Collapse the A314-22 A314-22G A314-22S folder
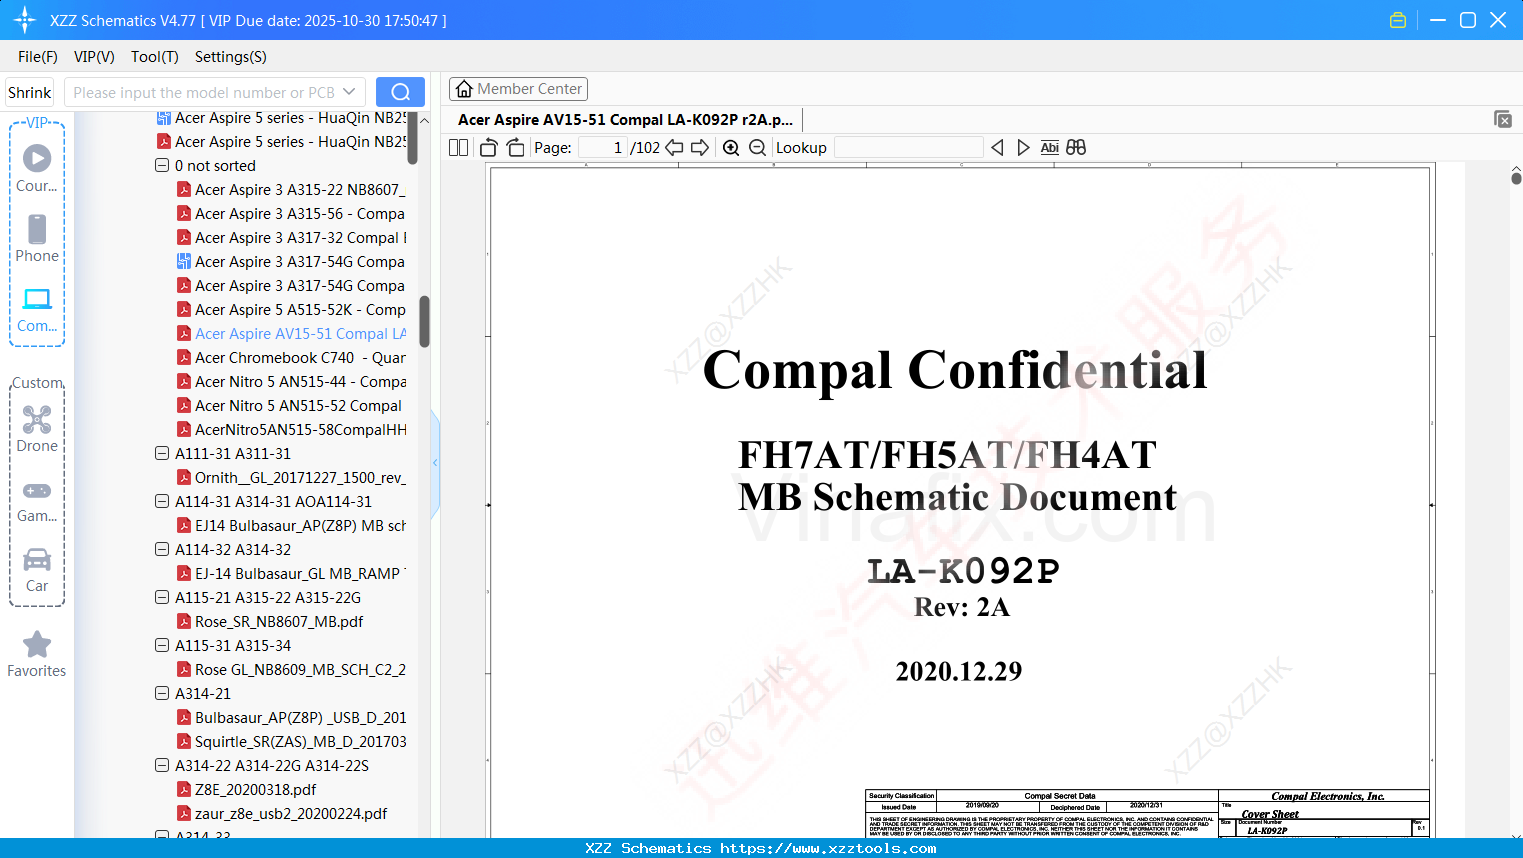This screenshot has width=1523, height=858. pos(162,765)
